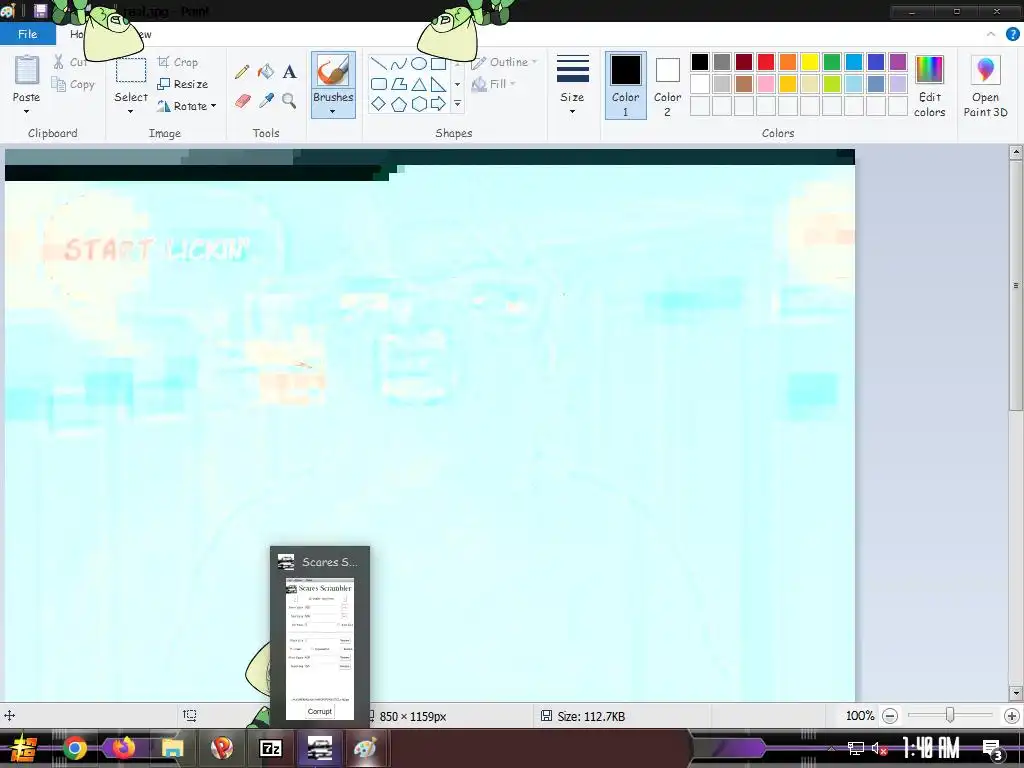
Task: Pick the Right triangle shape
Action: 438,84
